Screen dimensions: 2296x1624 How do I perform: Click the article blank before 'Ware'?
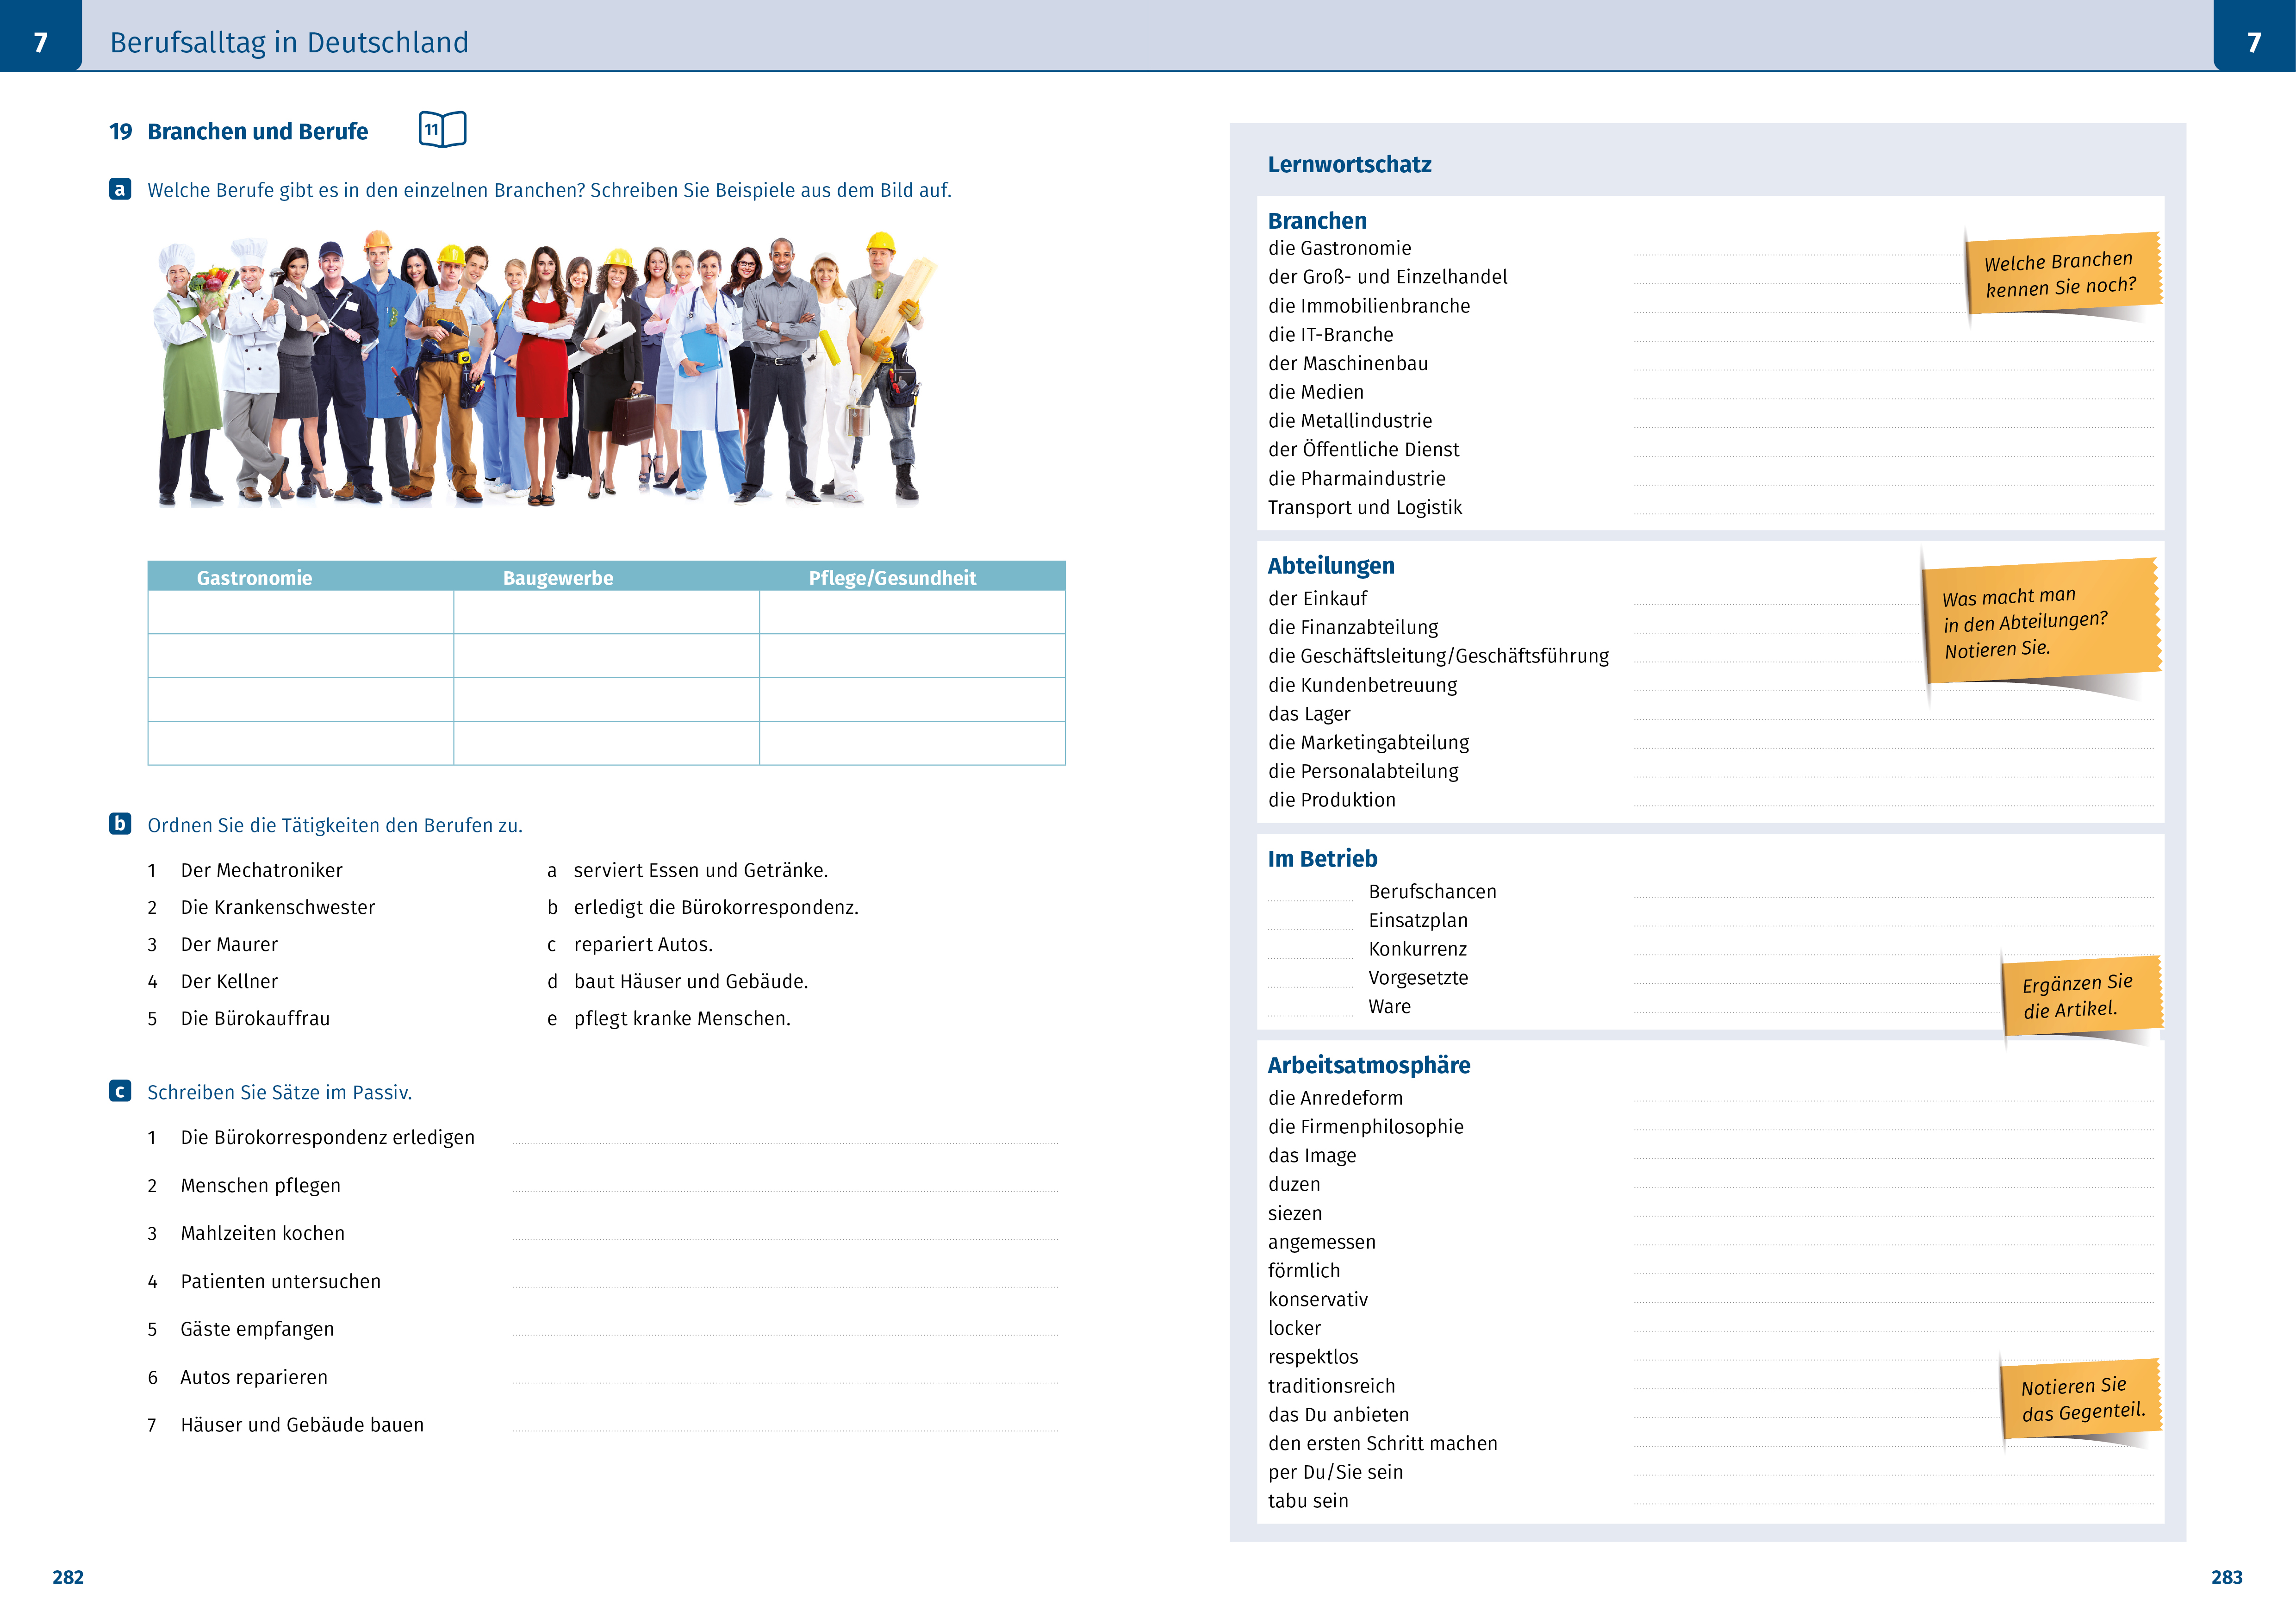coord(1310,1008)
